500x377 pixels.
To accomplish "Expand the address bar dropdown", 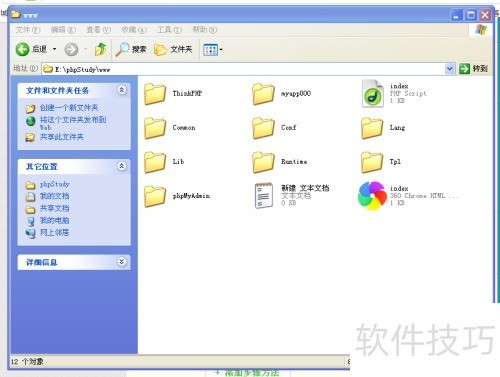I will click(449, 69).
